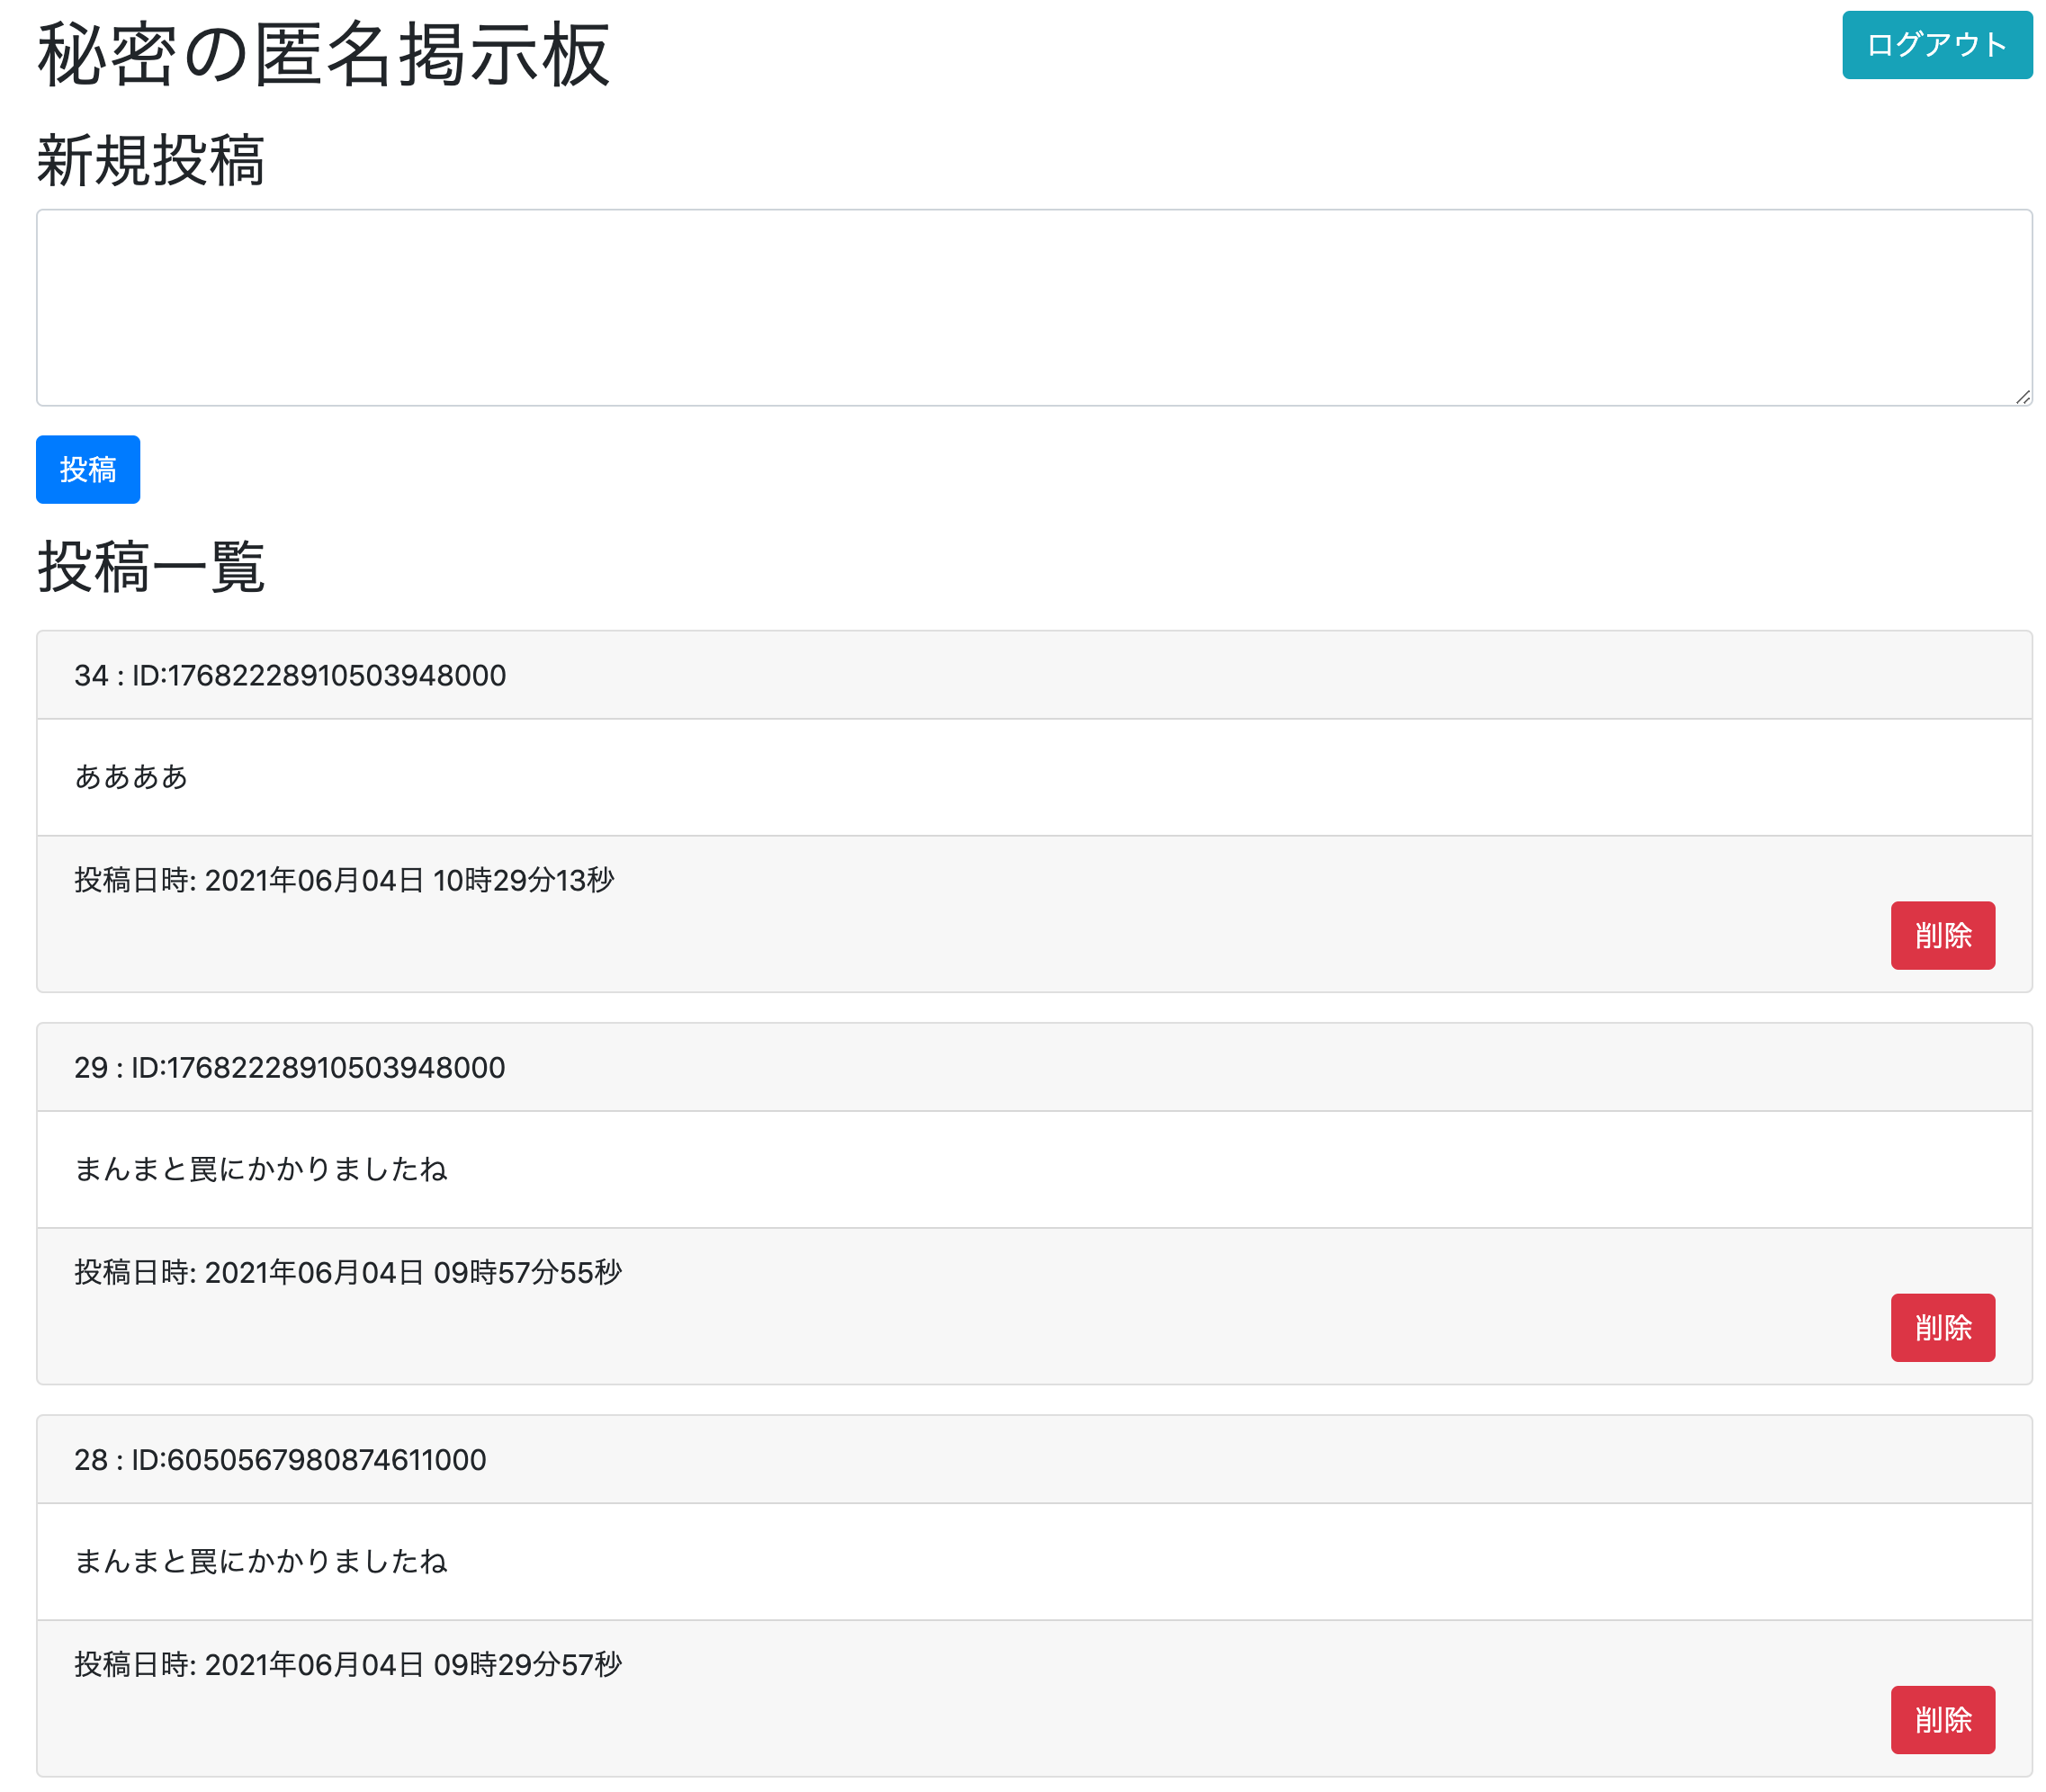Viewport: 2046px width, 1792px height.
Task: Click the blue 投稿 submit button
Action: (x=88, y=469)
